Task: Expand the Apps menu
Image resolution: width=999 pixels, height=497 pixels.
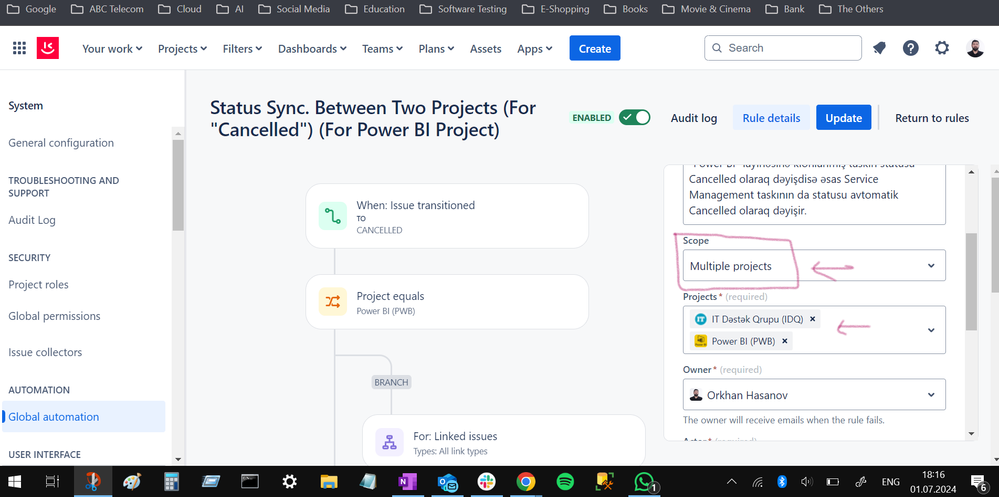Action: click(535, 48)
